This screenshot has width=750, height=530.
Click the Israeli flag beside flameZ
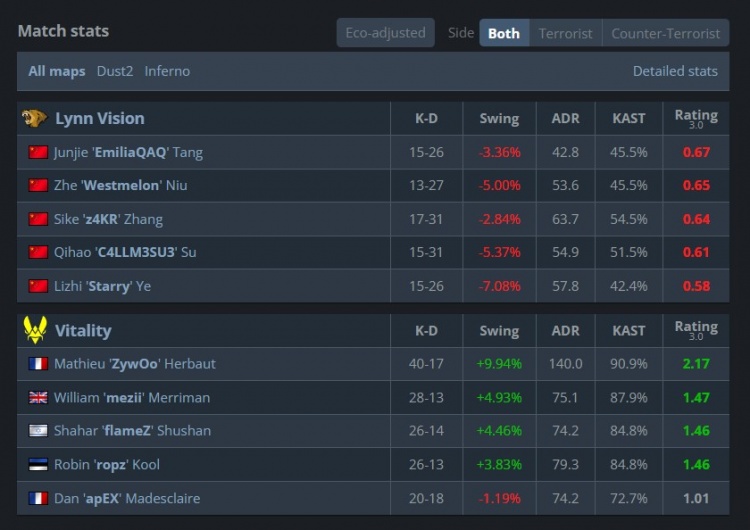(38, 431)
